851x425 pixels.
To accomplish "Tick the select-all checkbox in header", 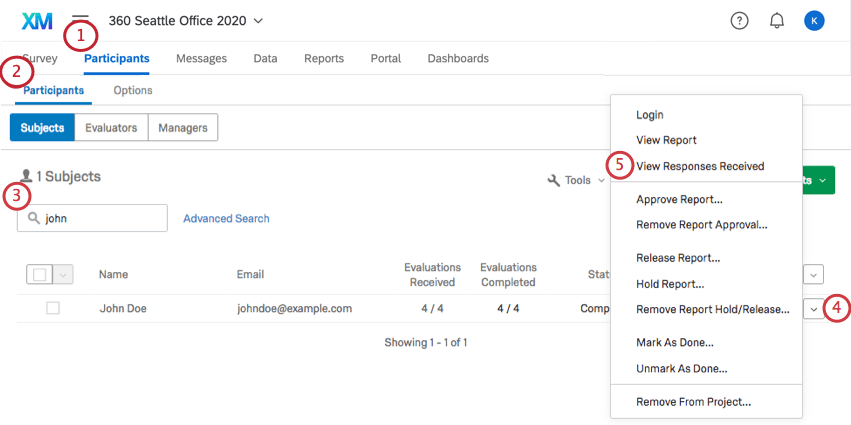I will click(x=40, y=274).
